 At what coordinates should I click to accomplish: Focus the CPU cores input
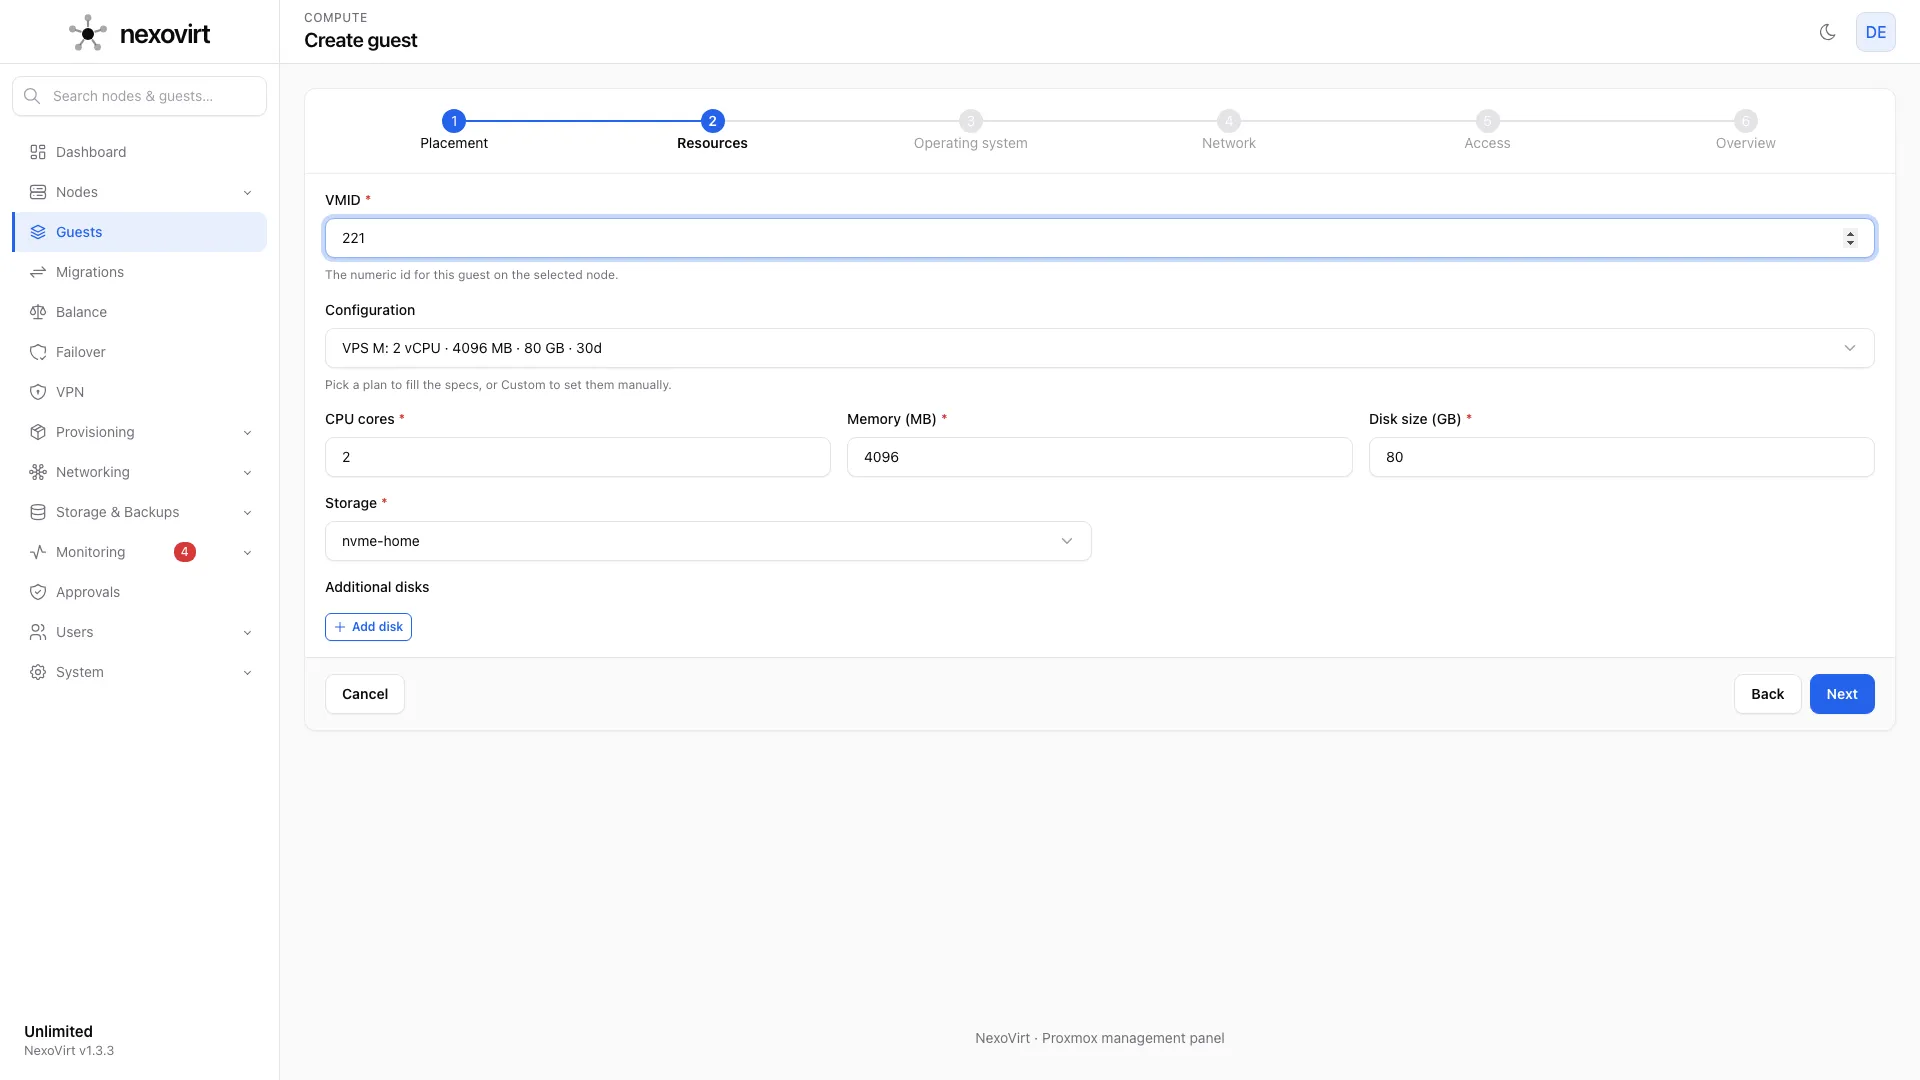tap(577, 457)
